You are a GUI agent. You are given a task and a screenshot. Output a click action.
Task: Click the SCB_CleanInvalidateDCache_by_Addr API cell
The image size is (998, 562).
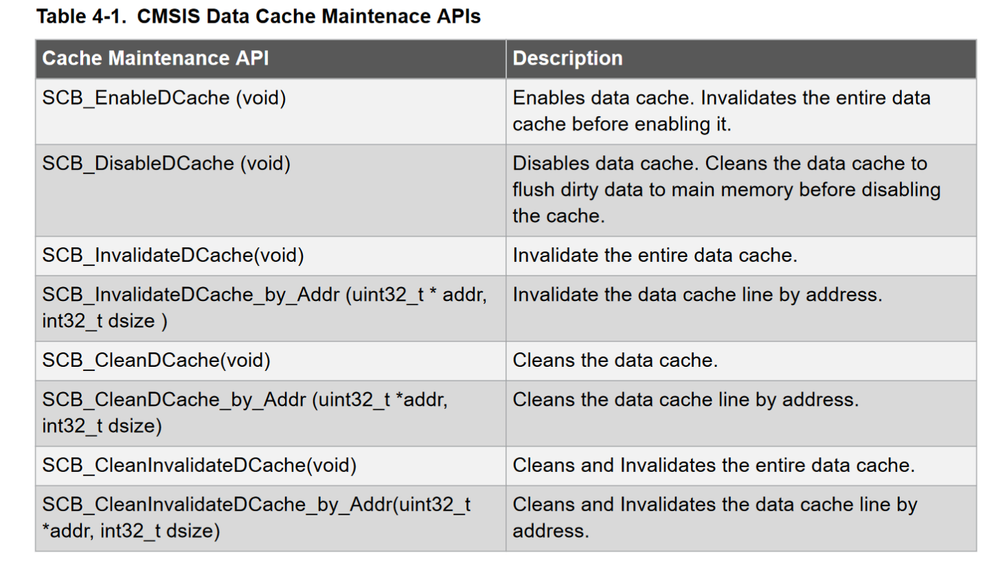click(x=256, y=517)
